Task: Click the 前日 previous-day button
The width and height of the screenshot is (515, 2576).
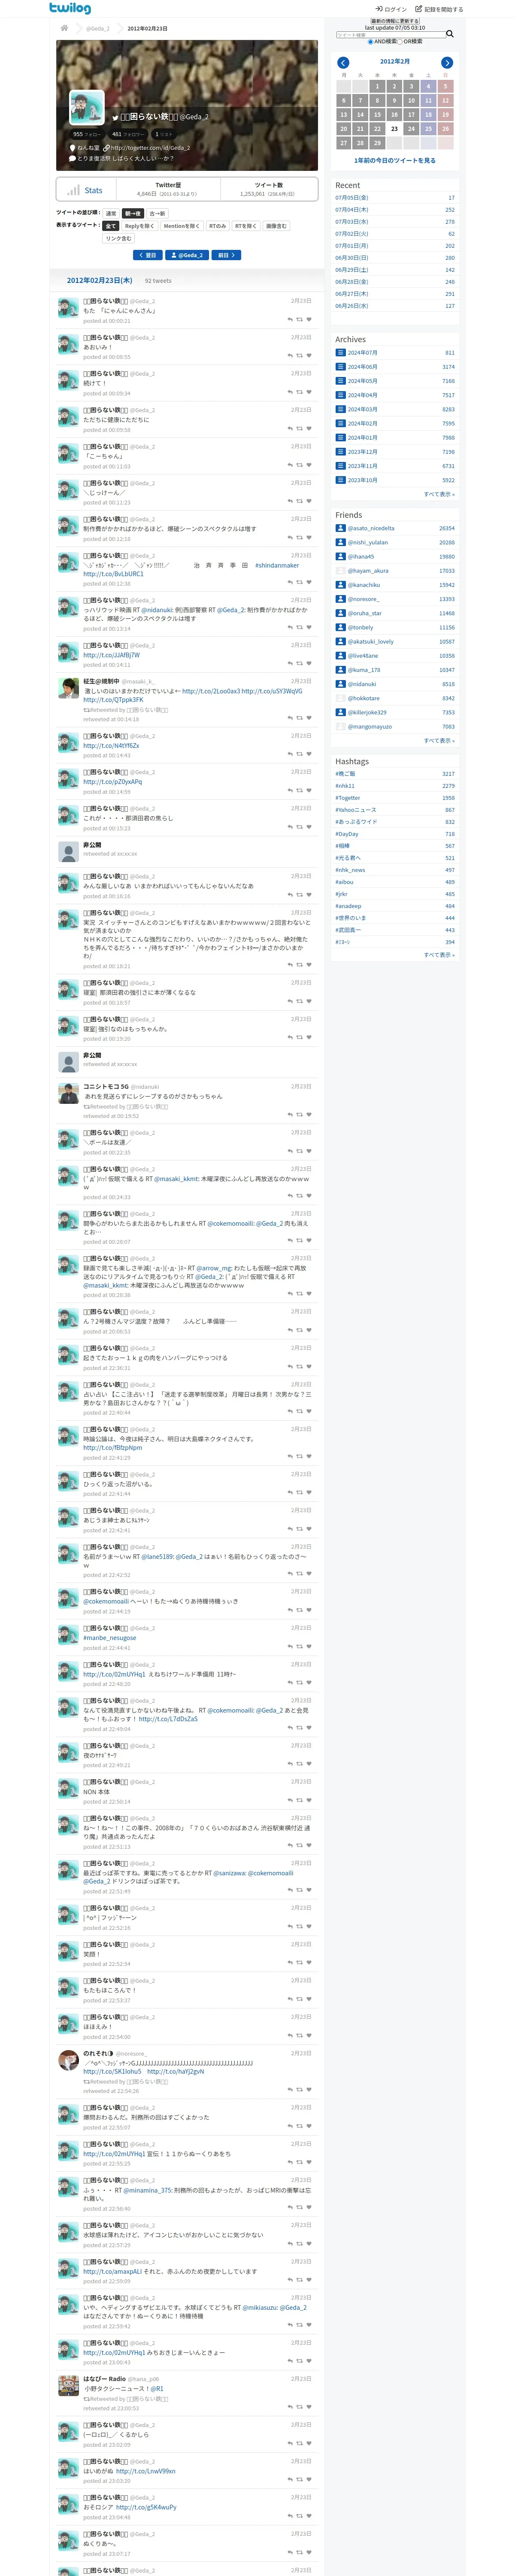Action: point(226,255)
